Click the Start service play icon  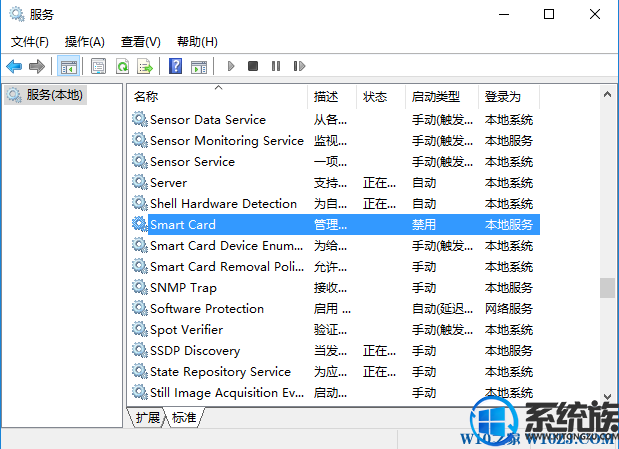point(231,66)
